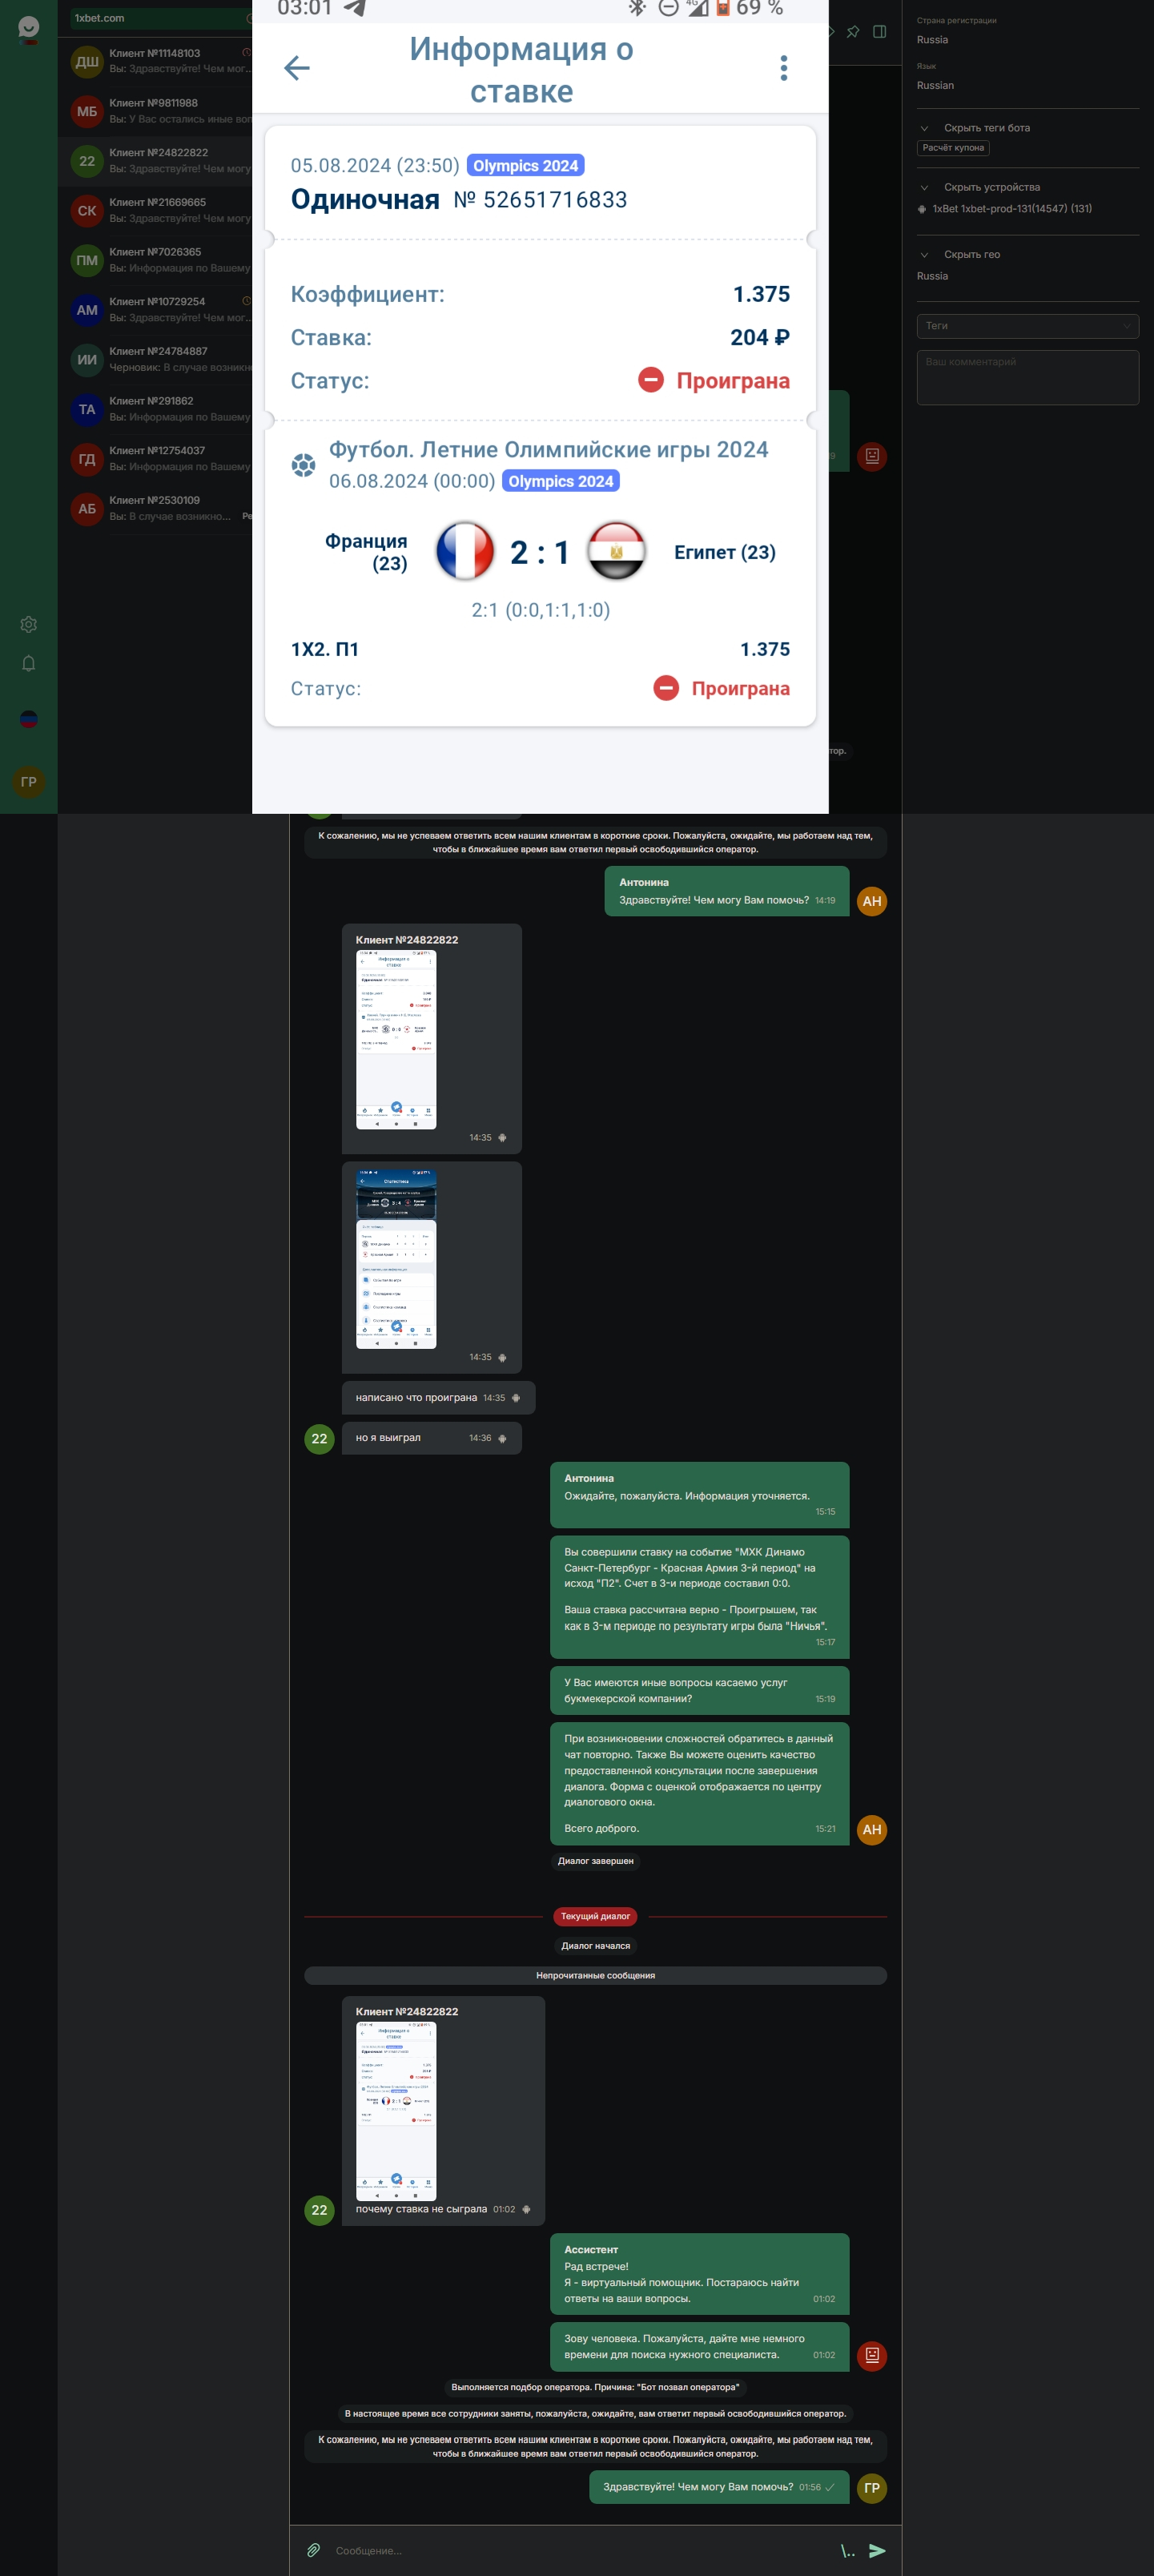Click 'Здравствуйте! Чем могу Вам помочь?' at 01:56

(719, 2487)
